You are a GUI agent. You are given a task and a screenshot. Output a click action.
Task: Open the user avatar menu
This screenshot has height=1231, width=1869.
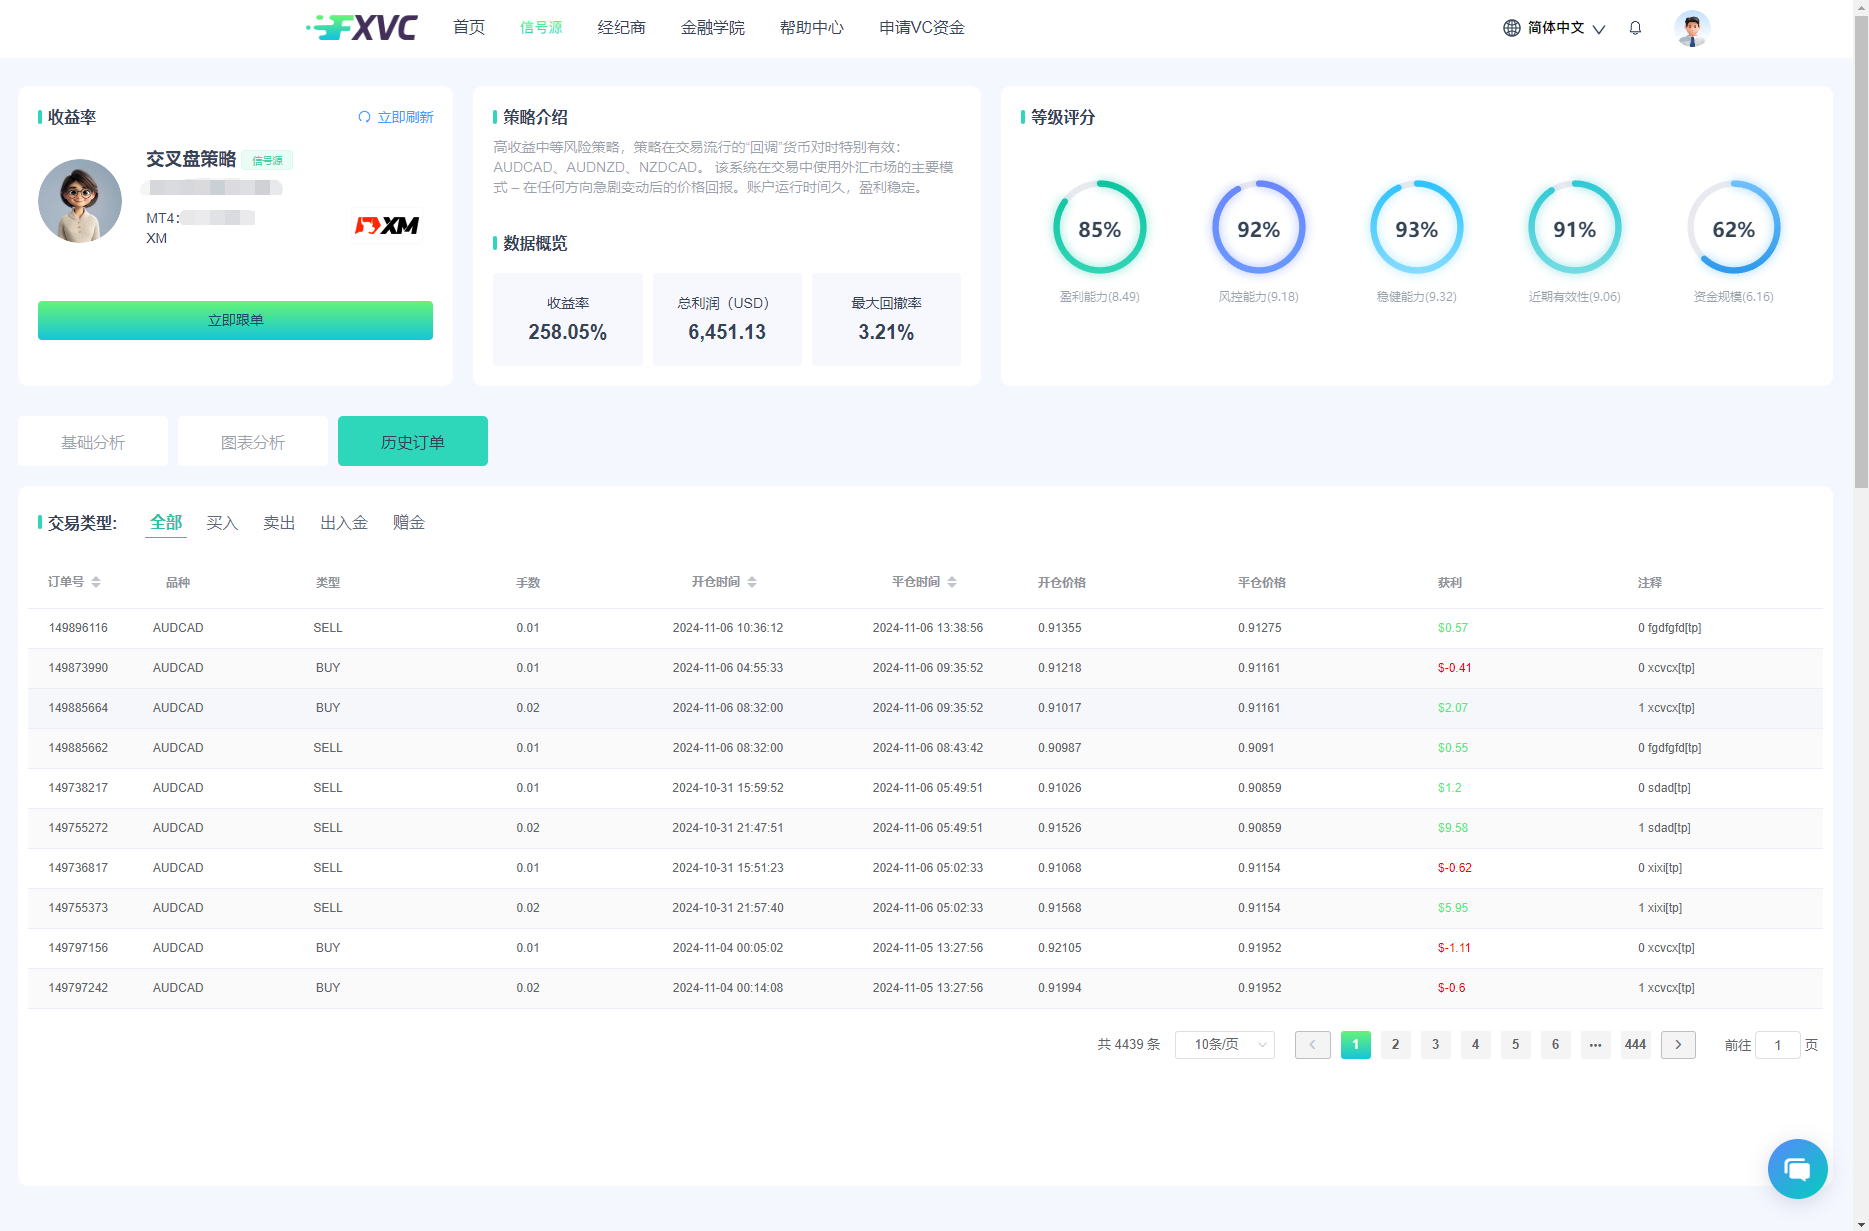pyautogui.click(x=1691, y=28)
